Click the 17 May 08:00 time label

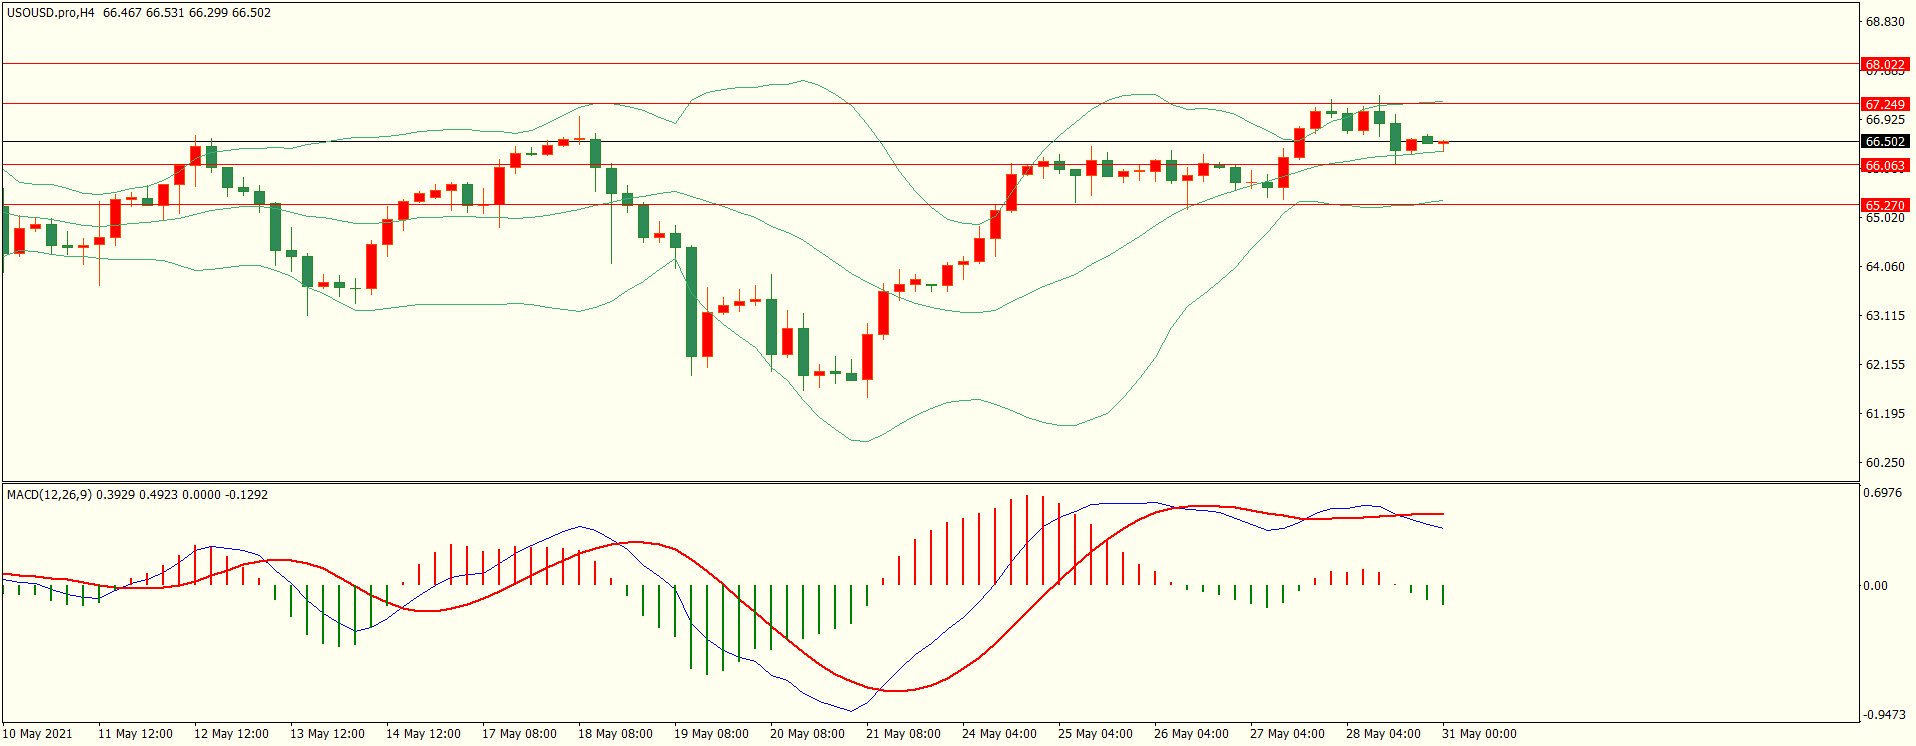[x=519, y=734]
